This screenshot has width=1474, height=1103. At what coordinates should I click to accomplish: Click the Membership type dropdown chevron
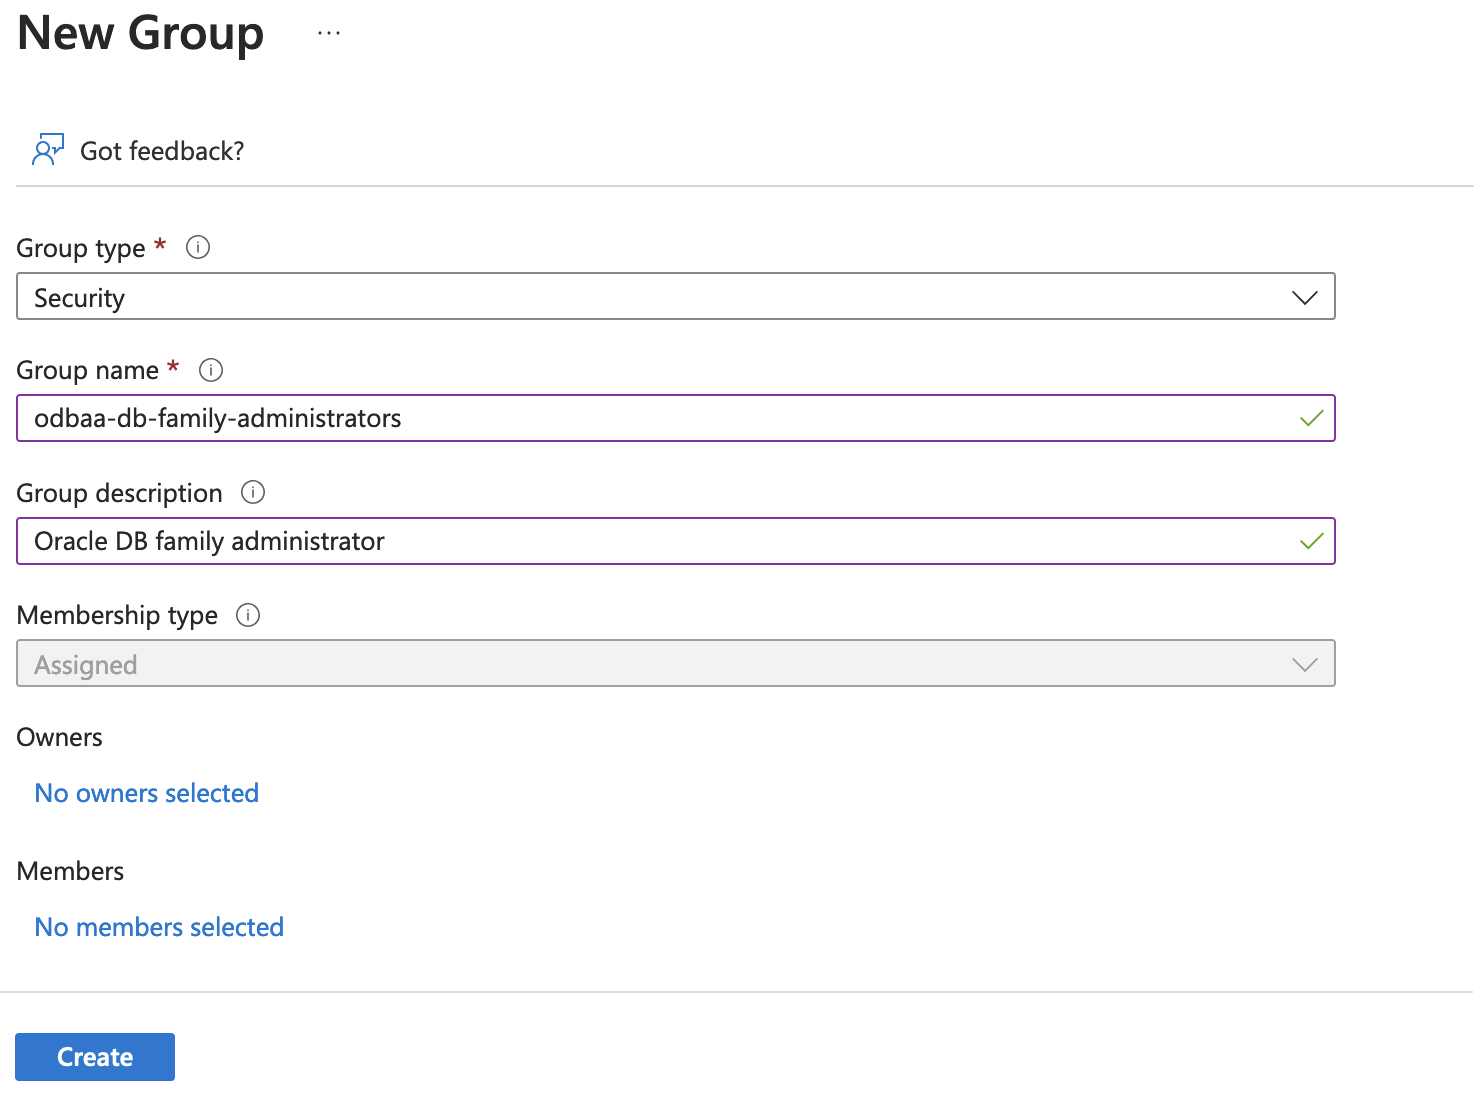tap(1303, 663)
